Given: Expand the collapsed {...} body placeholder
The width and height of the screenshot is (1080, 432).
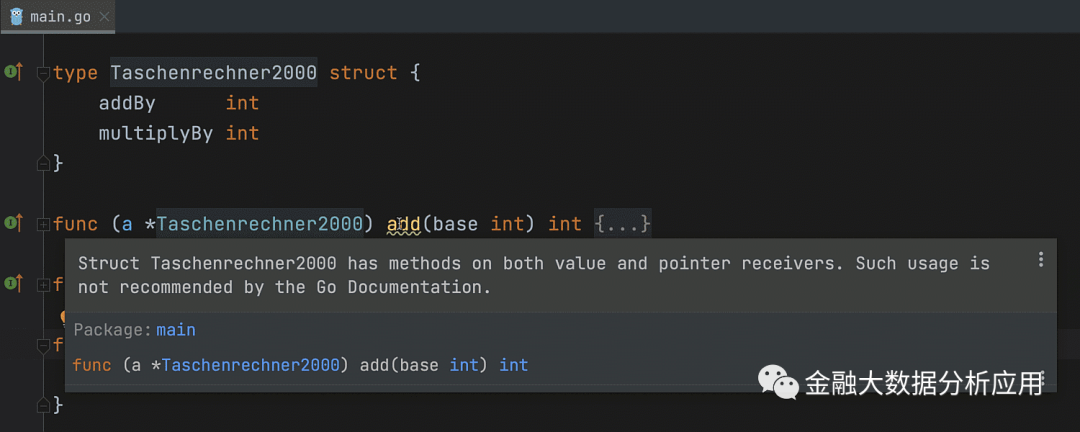Looking at the screenshot, I should click(622, 224).
